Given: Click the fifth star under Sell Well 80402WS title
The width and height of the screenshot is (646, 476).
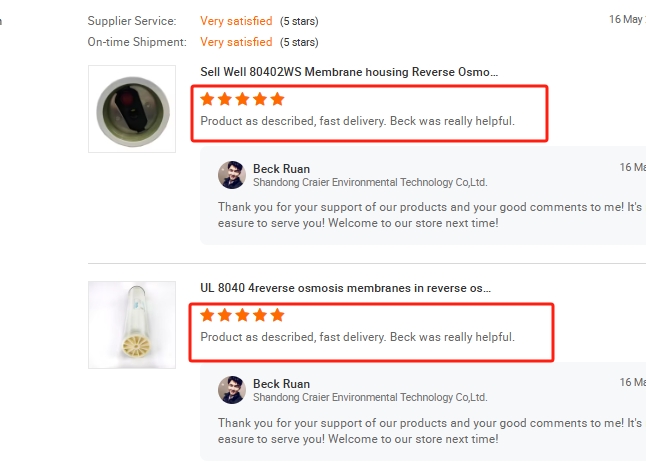Looking at the screenshot, I should tap(277, 99).
